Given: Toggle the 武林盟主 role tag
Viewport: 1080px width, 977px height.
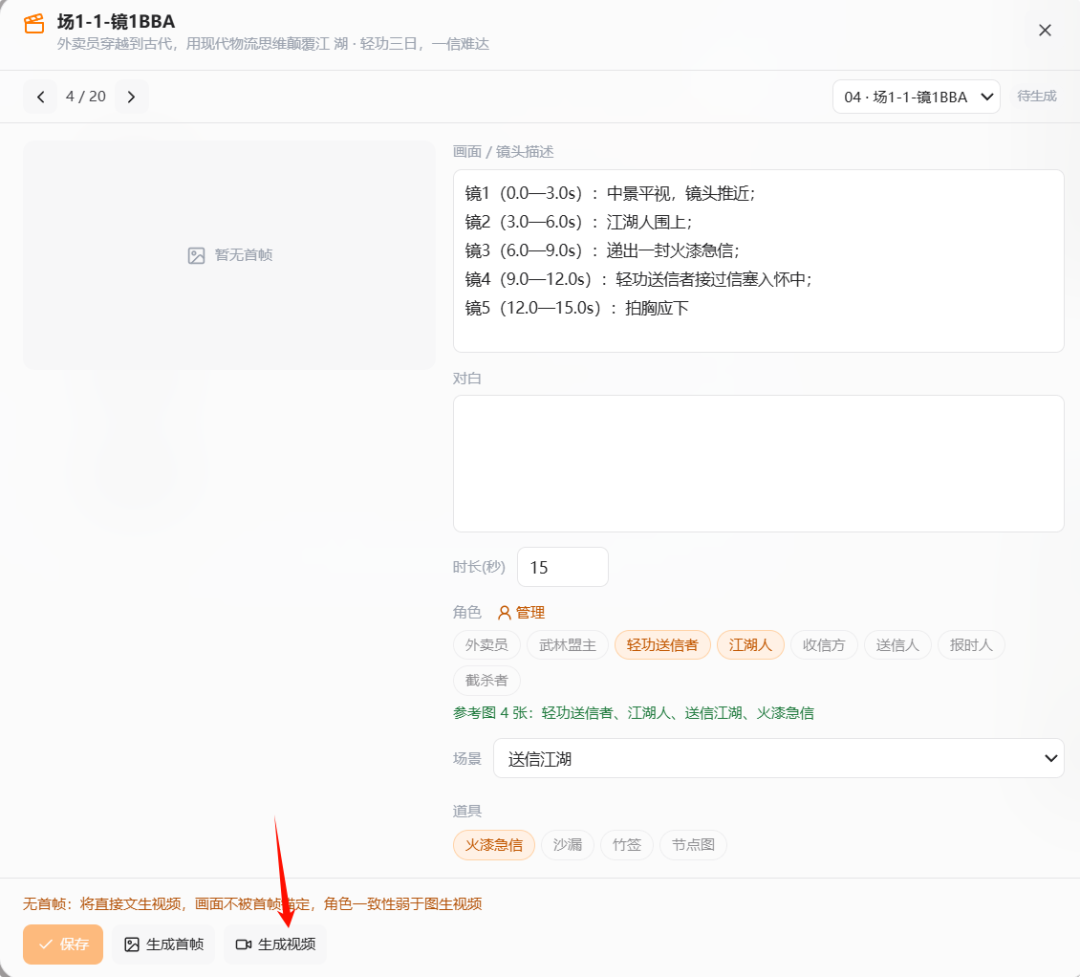Looking at the screenshot, I should [568, 646].
